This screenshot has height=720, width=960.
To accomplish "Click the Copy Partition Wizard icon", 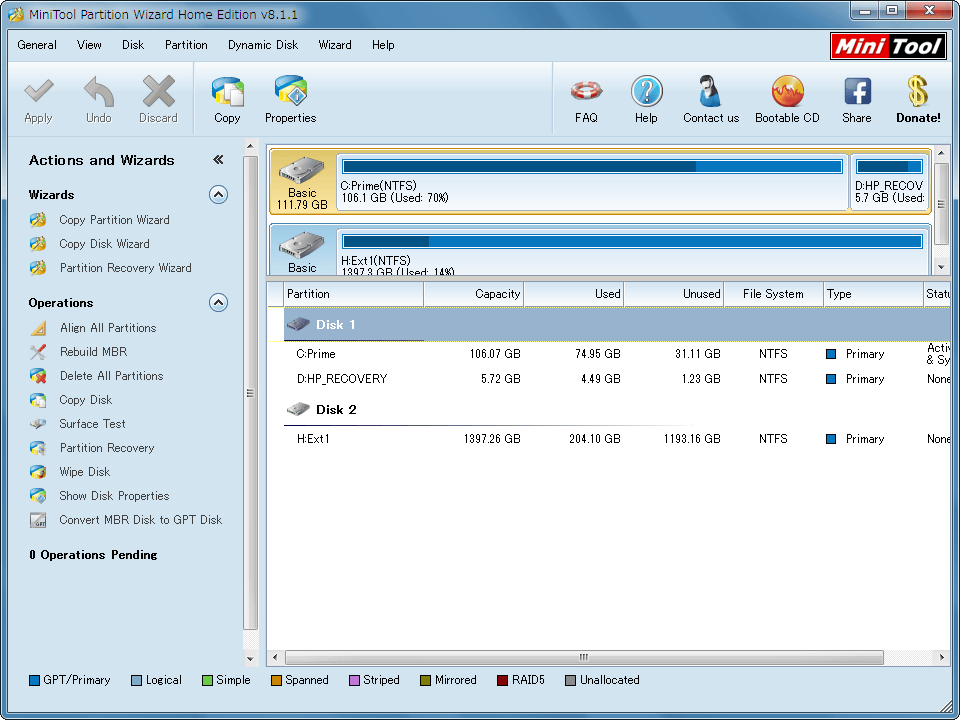I will coord(38,220).
